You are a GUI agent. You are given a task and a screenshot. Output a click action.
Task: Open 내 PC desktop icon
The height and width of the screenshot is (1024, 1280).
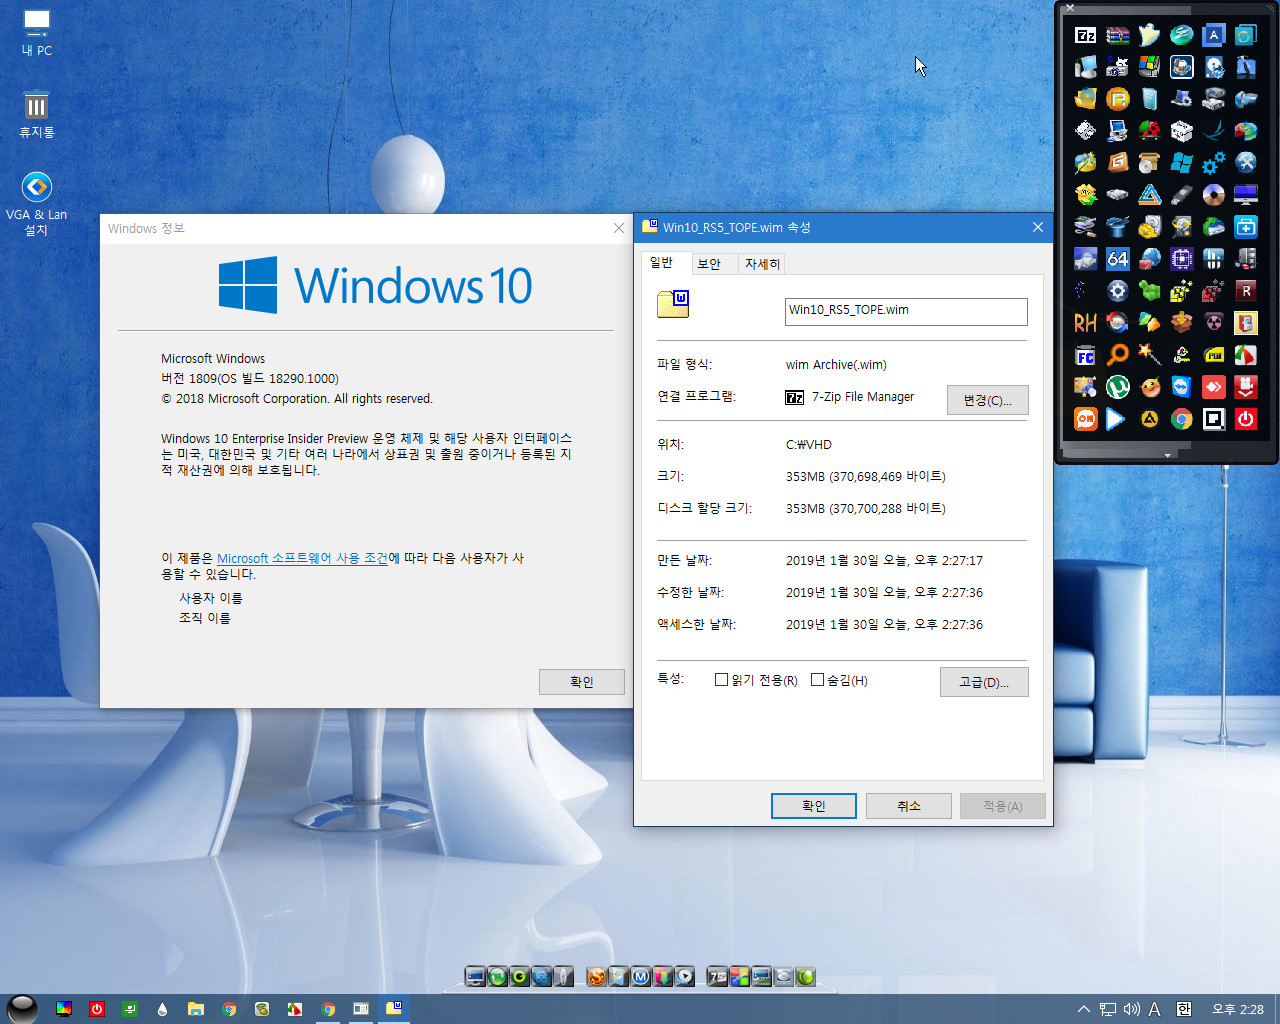[x=36, y=33]
